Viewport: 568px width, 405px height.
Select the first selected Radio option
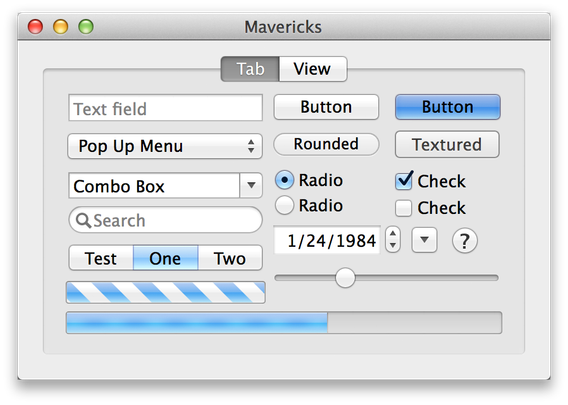[284, 180]
